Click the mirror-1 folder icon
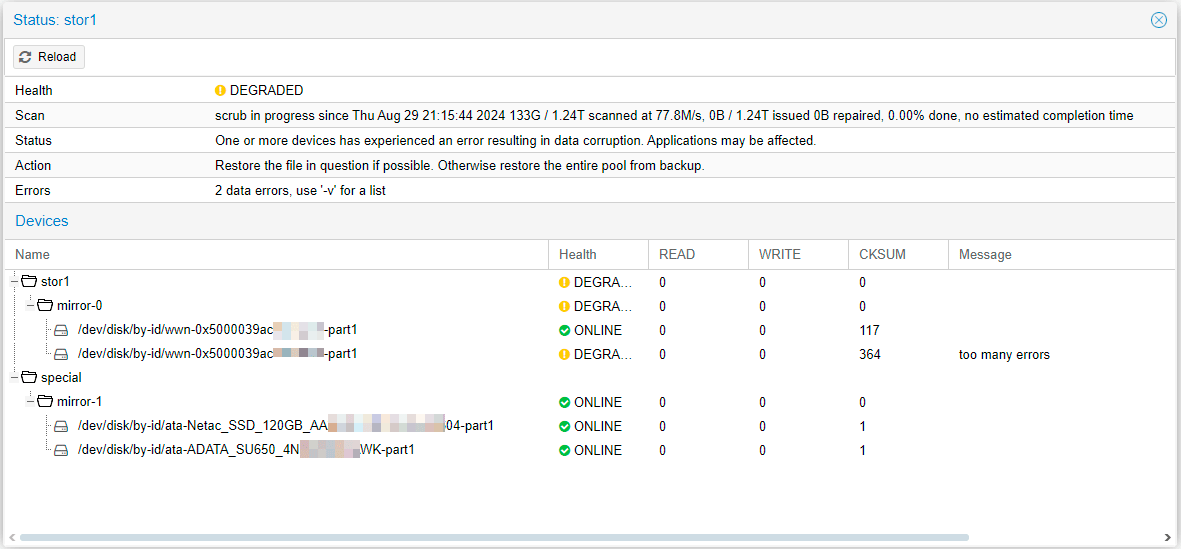This screenshot has width=1181, height=549. pos(45,401)
